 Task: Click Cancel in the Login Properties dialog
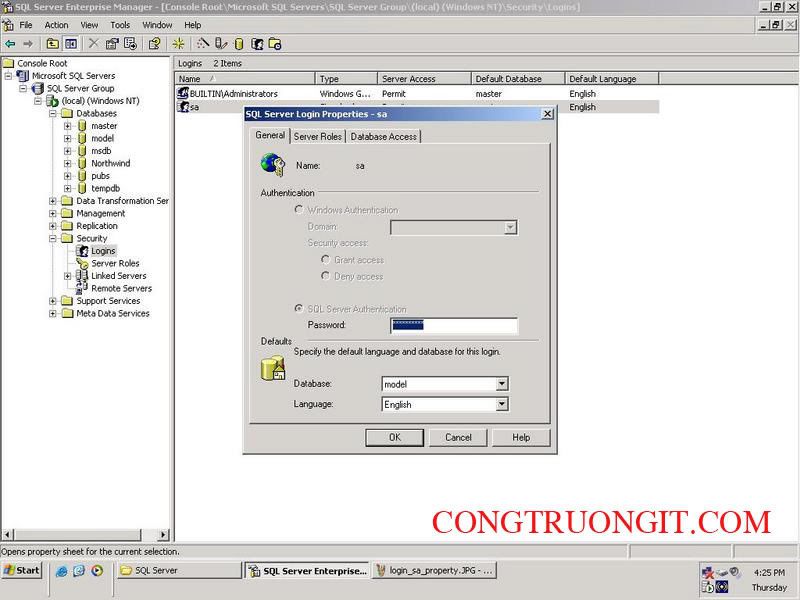coord(458,437)
